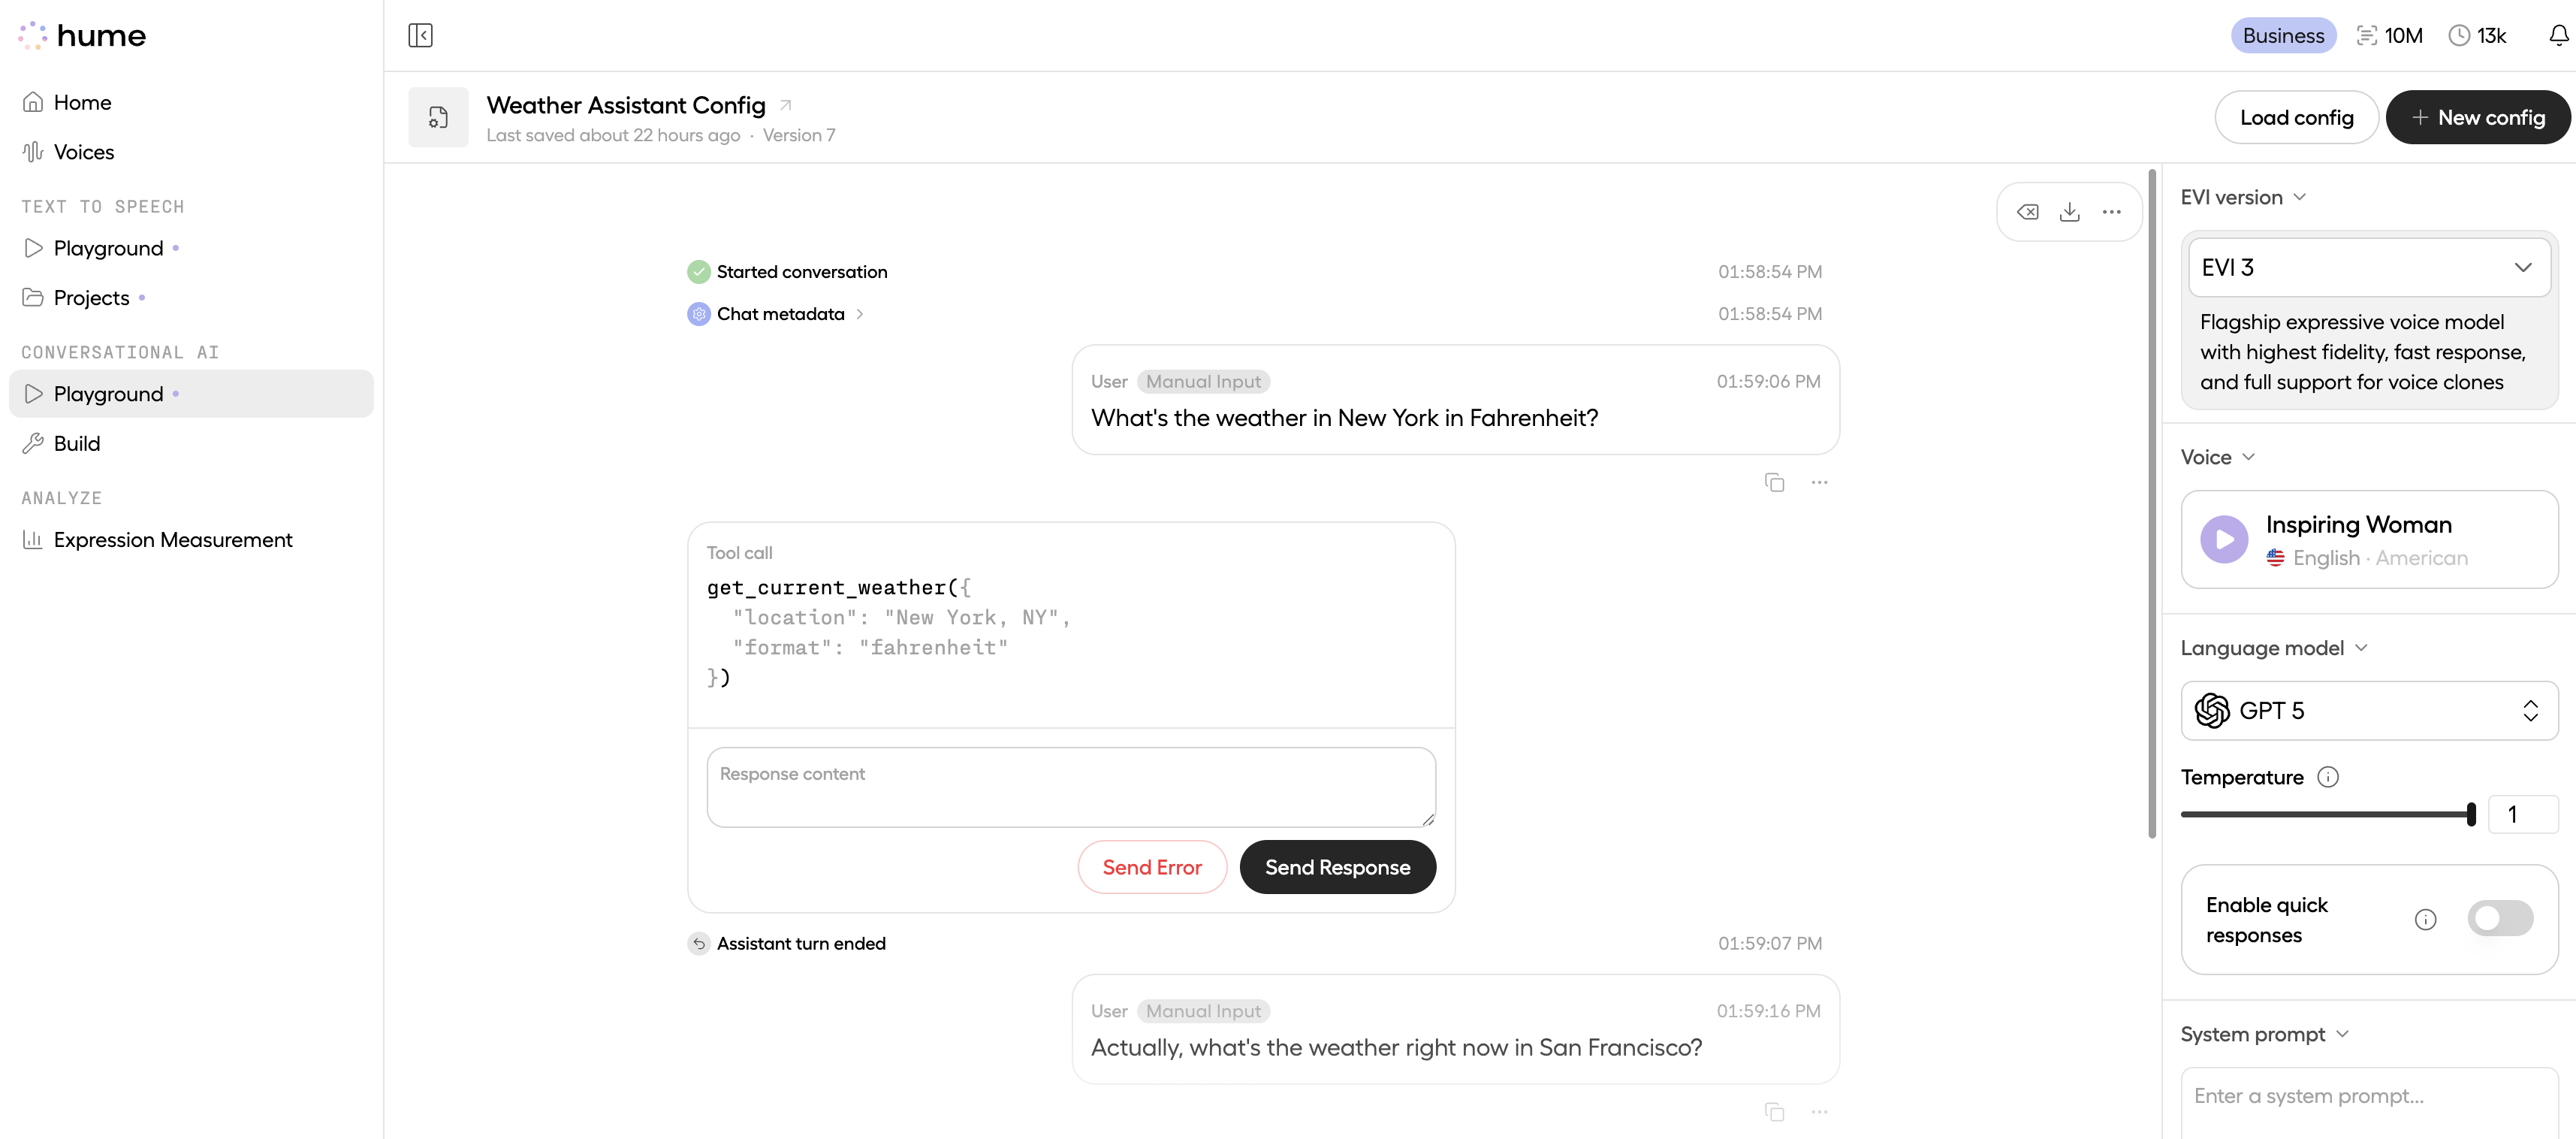This screenshot has width=2576, height=1139.
Task: Copy the New York weather user message
Action: click(x=1774, y=483)
